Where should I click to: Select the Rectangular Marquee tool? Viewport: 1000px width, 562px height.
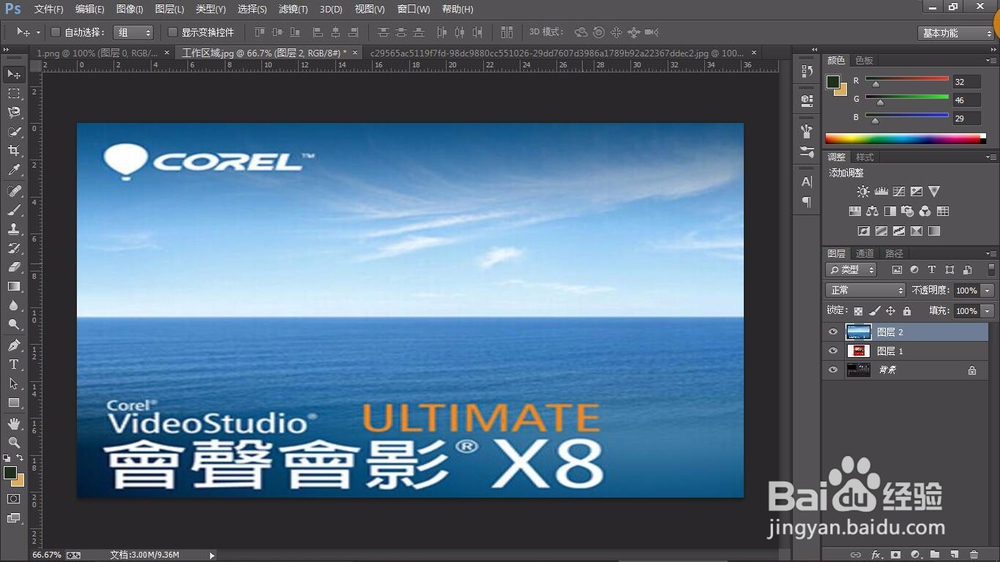tap(13, 94)
